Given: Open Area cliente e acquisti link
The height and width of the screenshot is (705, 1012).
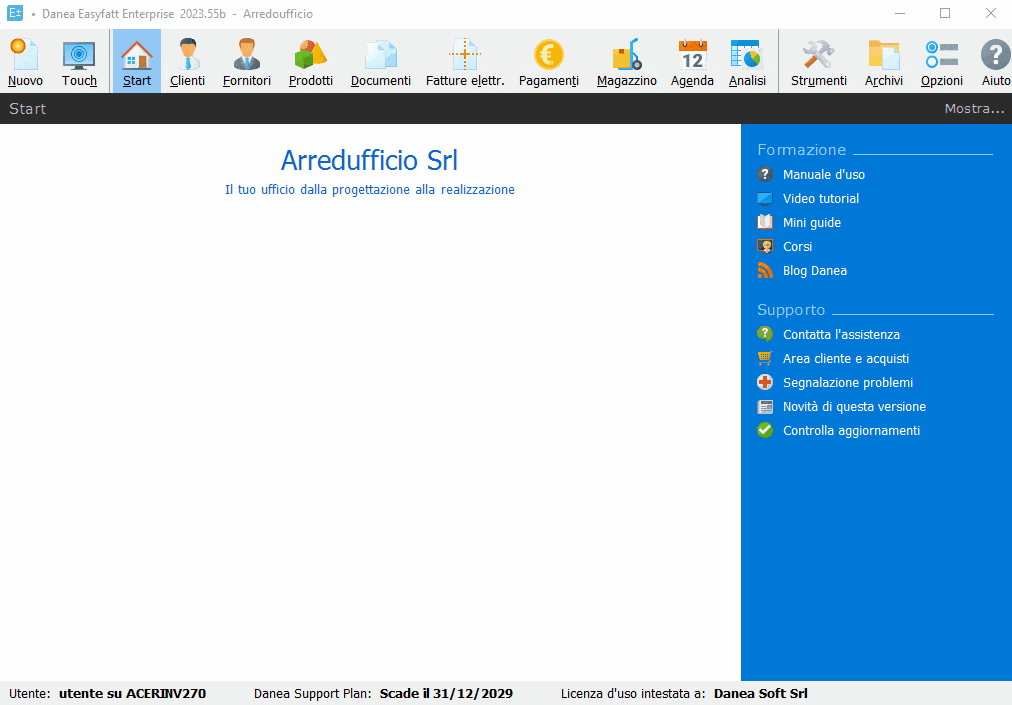Looking at the screenshot, I should point(846,358).
